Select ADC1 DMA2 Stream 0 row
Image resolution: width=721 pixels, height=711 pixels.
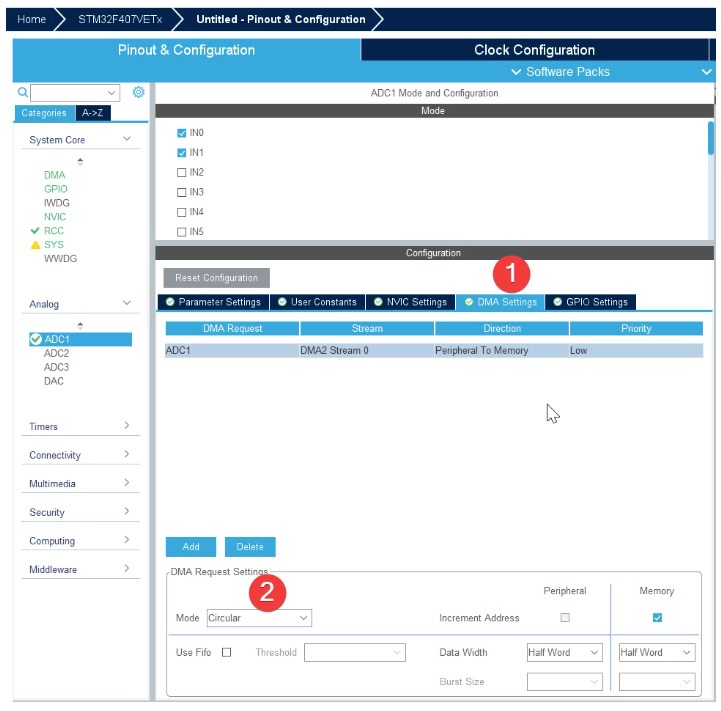click(x=434, y=350)
